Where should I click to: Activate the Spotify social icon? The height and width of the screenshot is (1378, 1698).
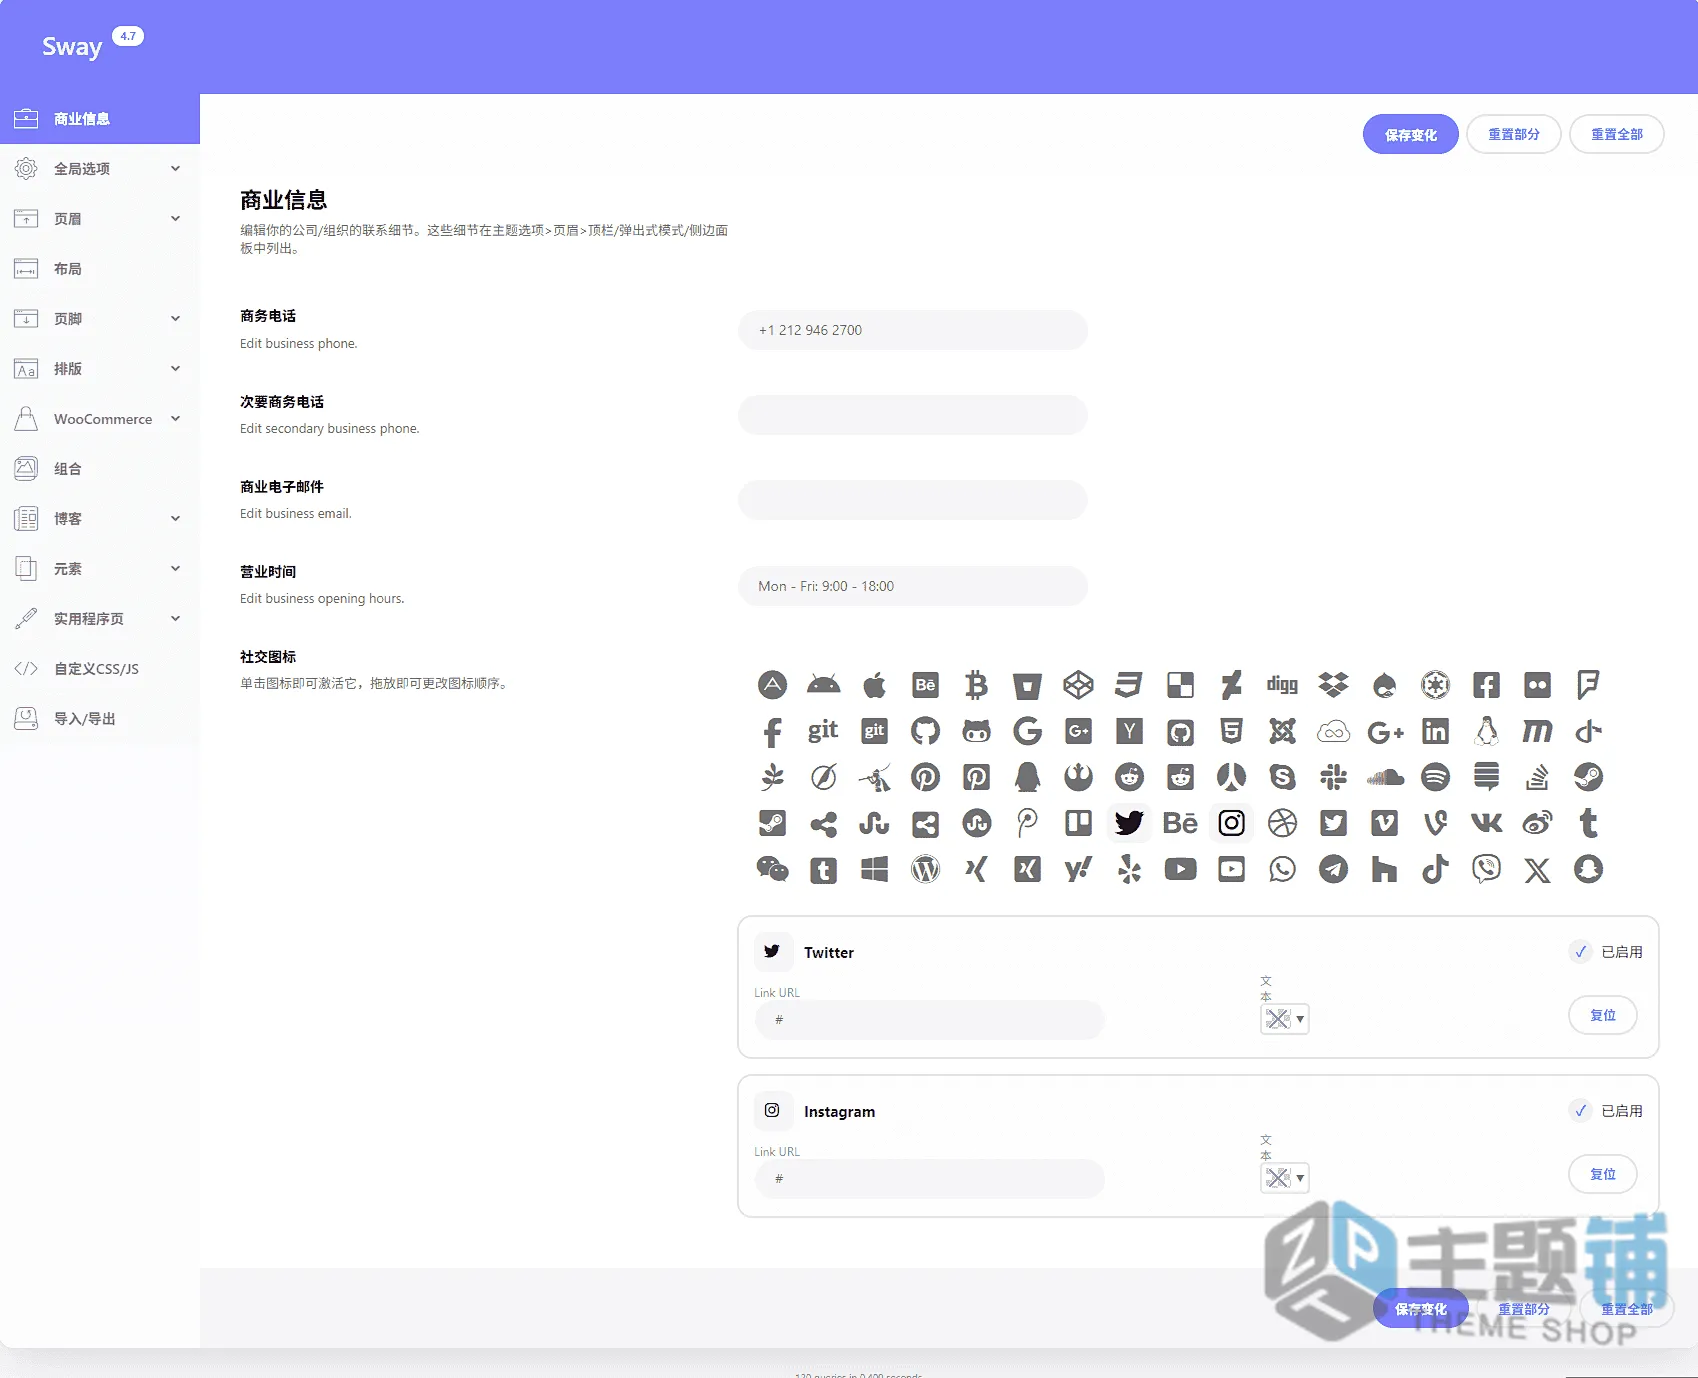pyautogui.click(x=1435, y=777)
